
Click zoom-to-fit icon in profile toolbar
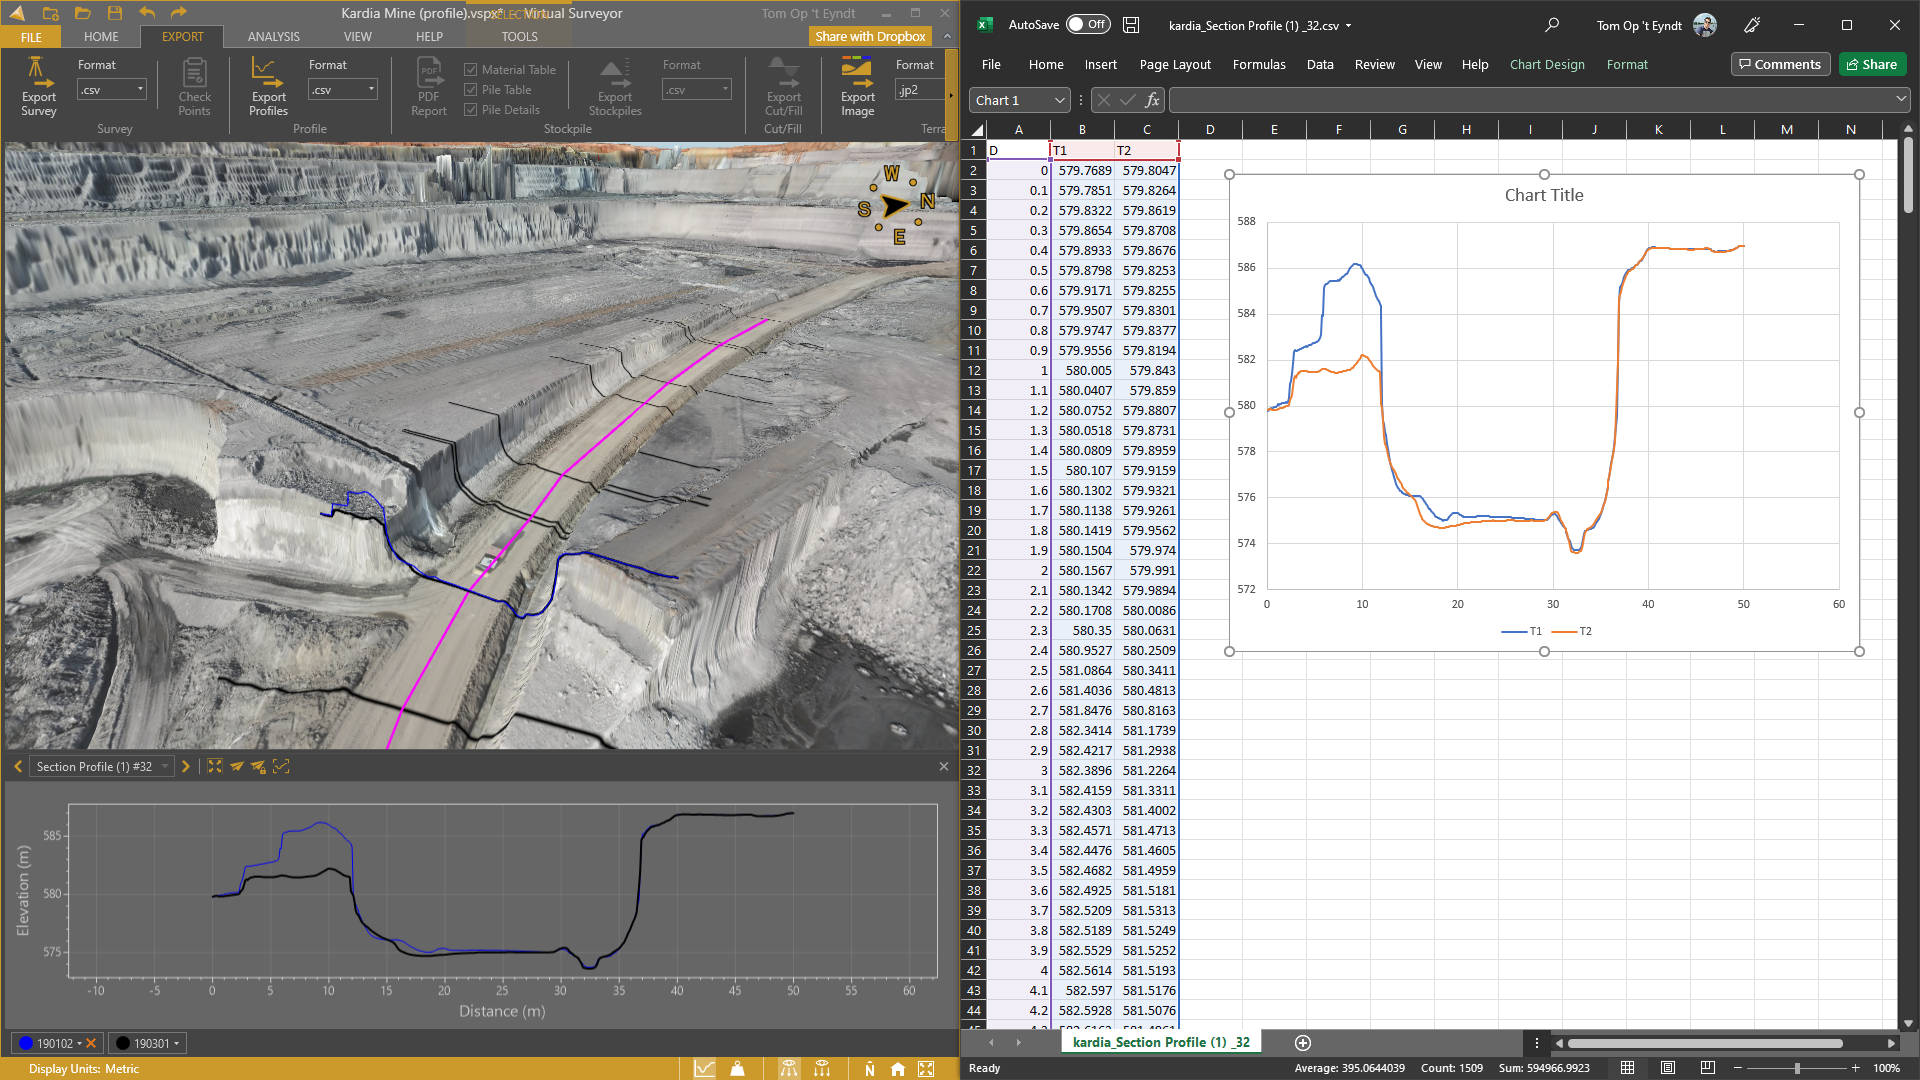pyautogui.click(x=215, y=767)
